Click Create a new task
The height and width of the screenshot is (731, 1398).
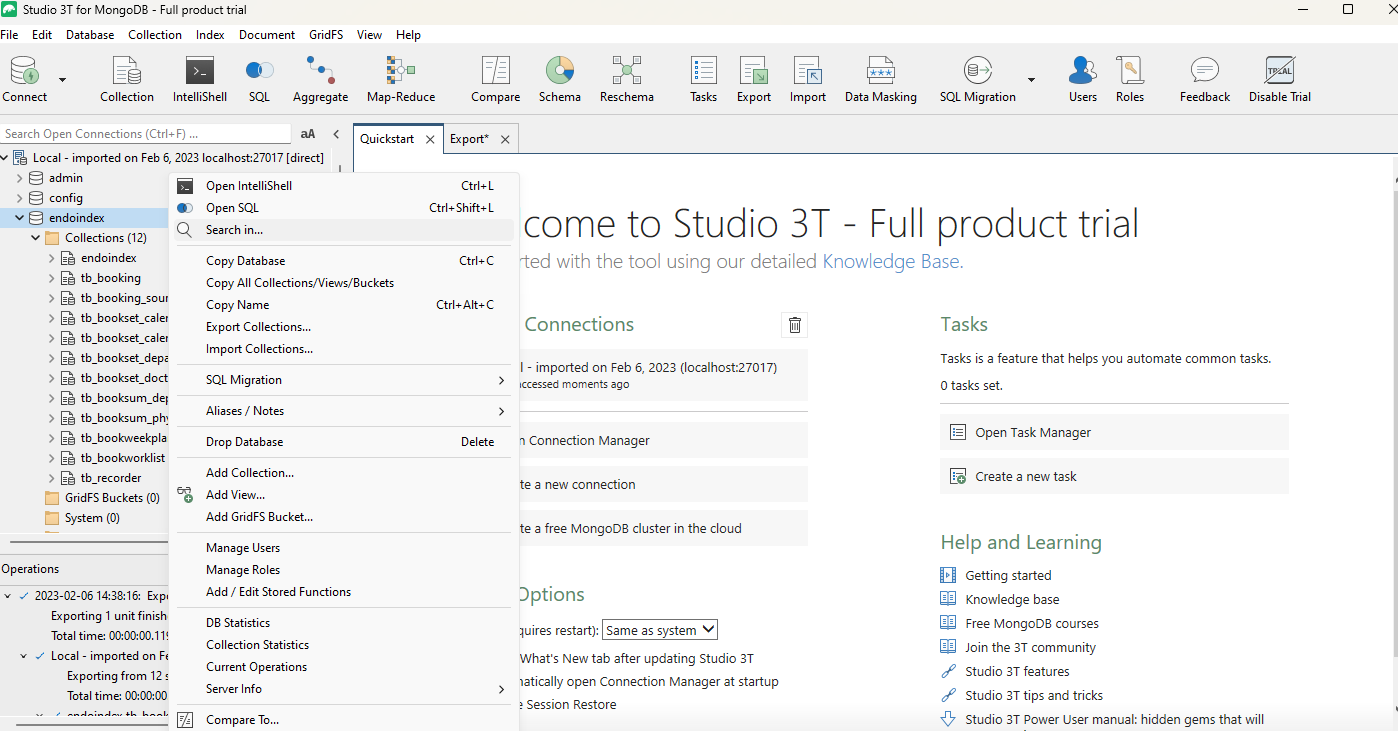(1114, 477)
